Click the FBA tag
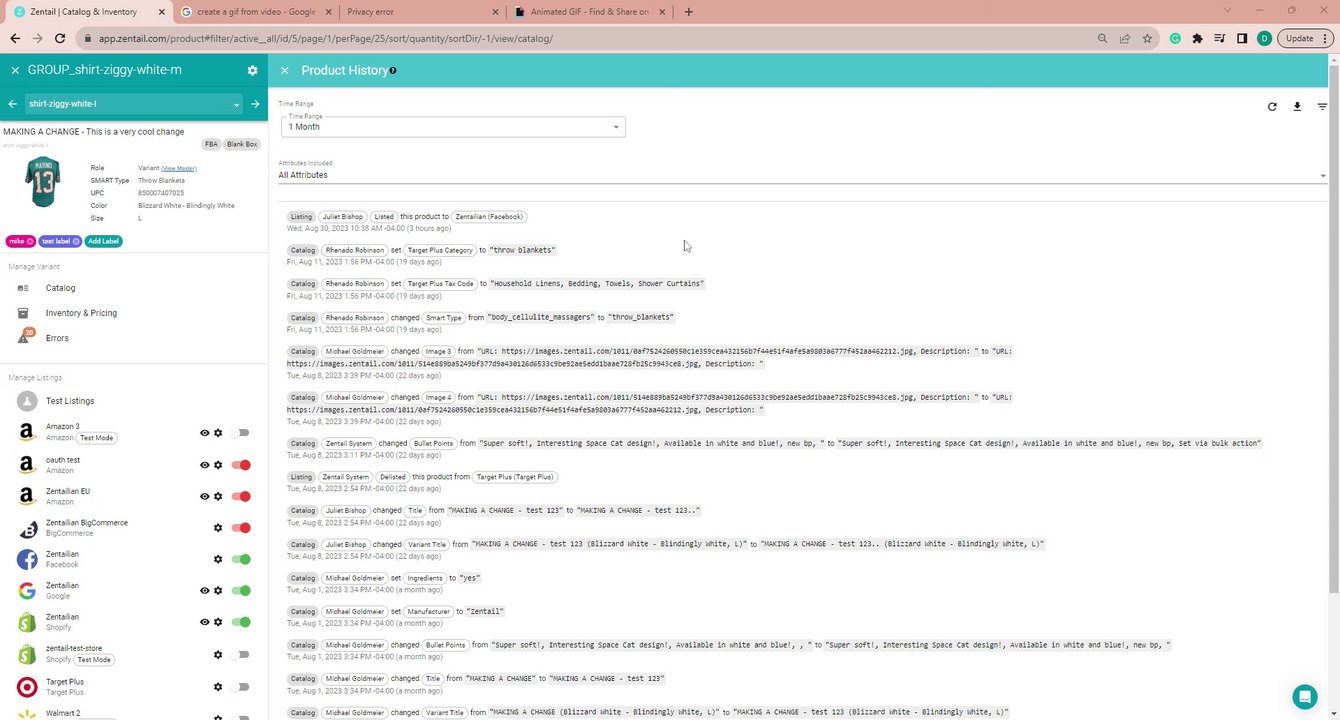The width and height of the screenshot is (1340, 720). coord(210,144)
